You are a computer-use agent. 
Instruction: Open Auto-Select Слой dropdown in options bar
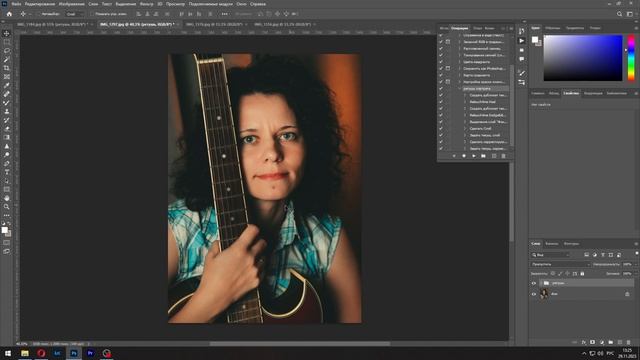(x=74, y=14)
